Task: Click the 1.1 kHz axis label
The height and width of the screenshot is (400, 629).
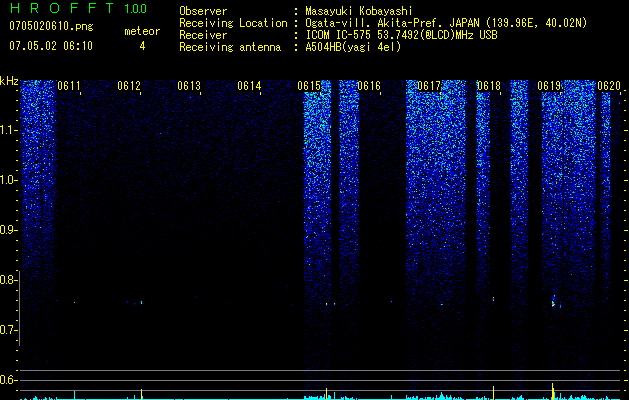Action: click(x=9, y=130)
